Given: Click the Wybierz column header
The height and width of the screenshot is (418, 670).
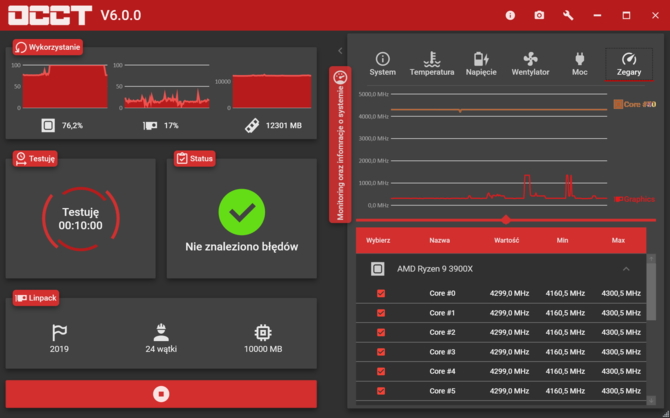Looking at the screenshot, I should pos(378,240).
